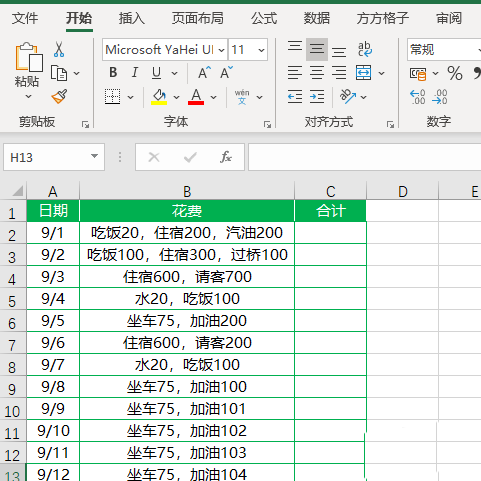This screenshot has width=481, height=481.
Task: Click the Insert Function fx icon
Action: pyautogui.click(x=226, y=157)
